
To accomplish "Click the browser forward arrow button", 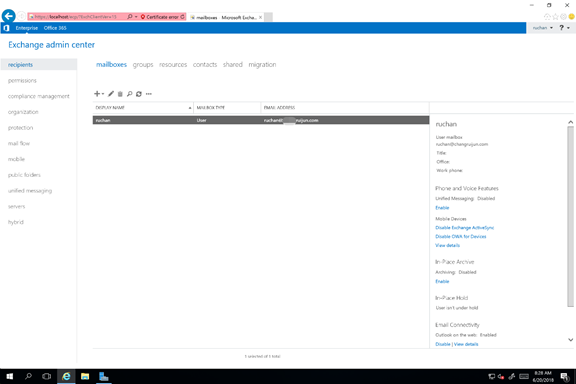I will [22, 16].
